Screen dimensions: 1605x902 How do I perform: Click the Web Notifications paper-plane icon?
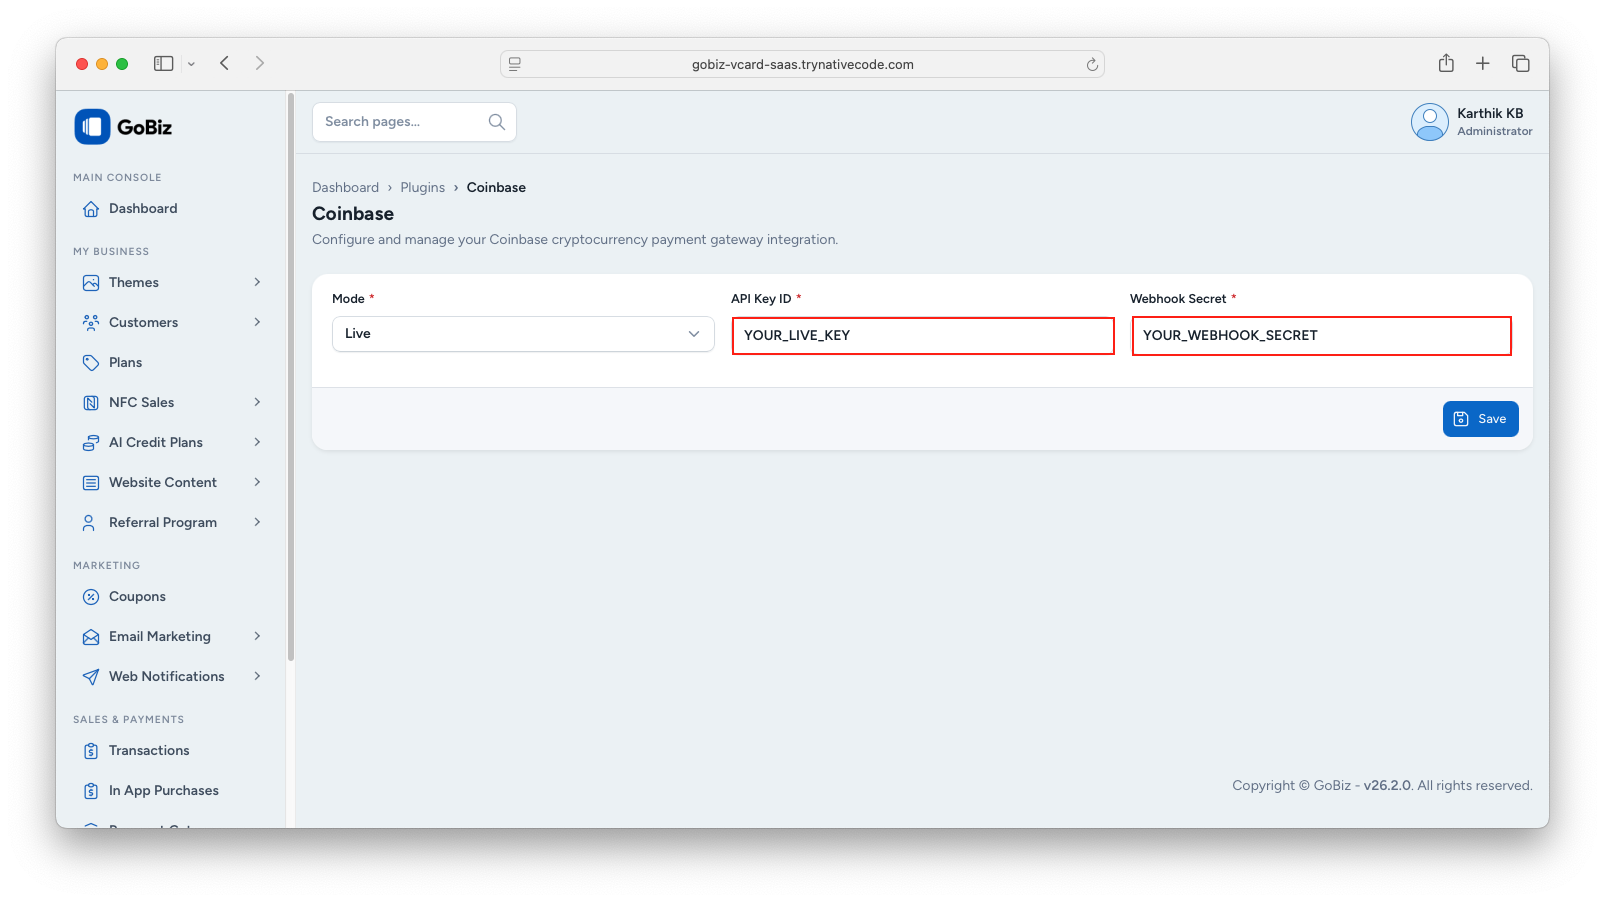[x=91, y=677]
